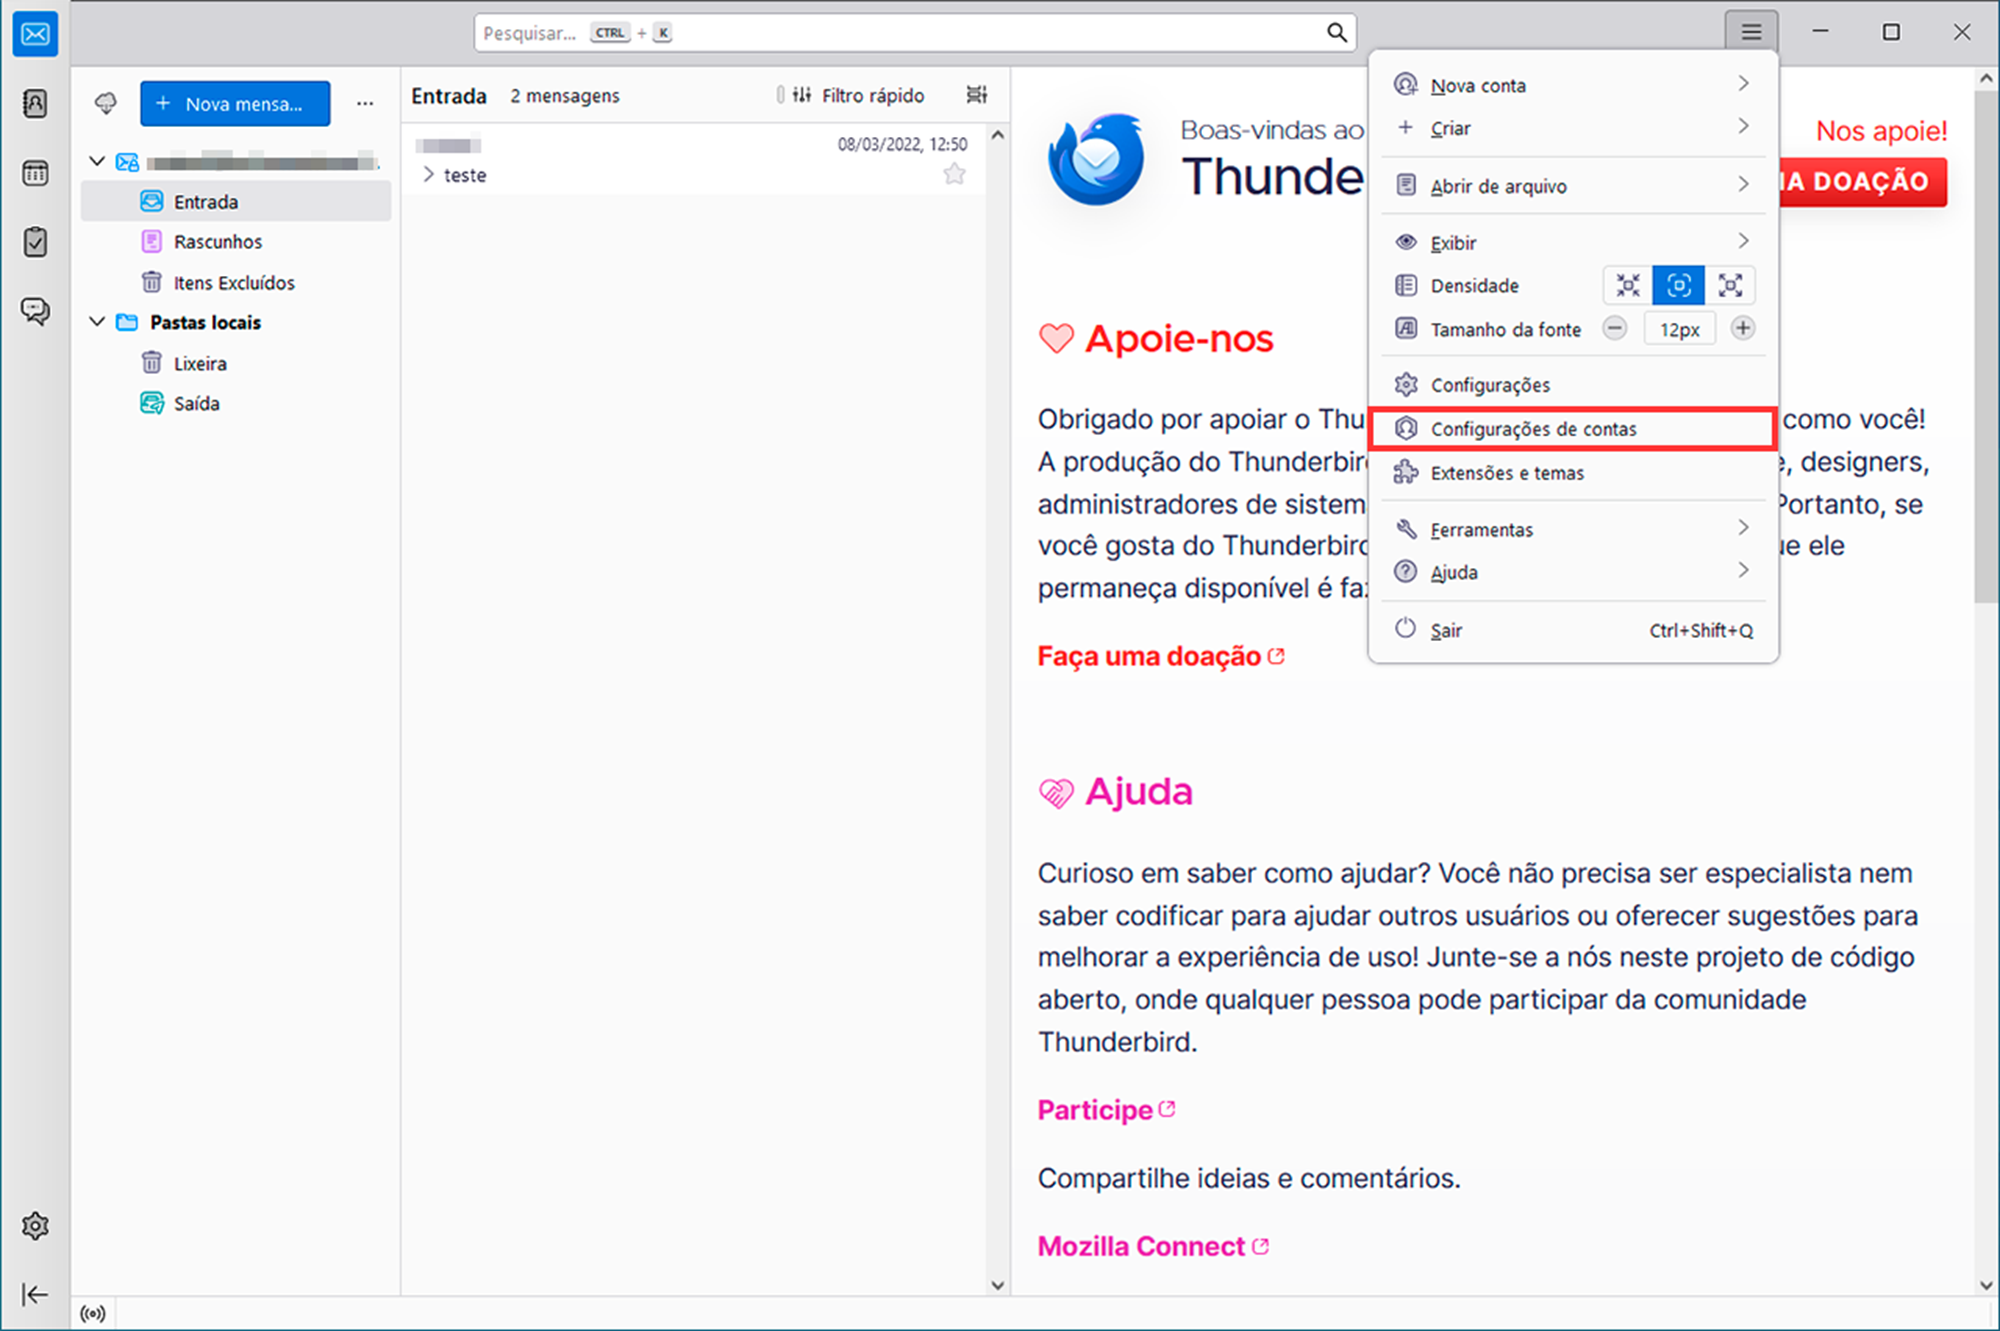Screen dimensions: 2000x1331
Task: Select Rascunhos drafts folder
Action: (x=236, y=242)
